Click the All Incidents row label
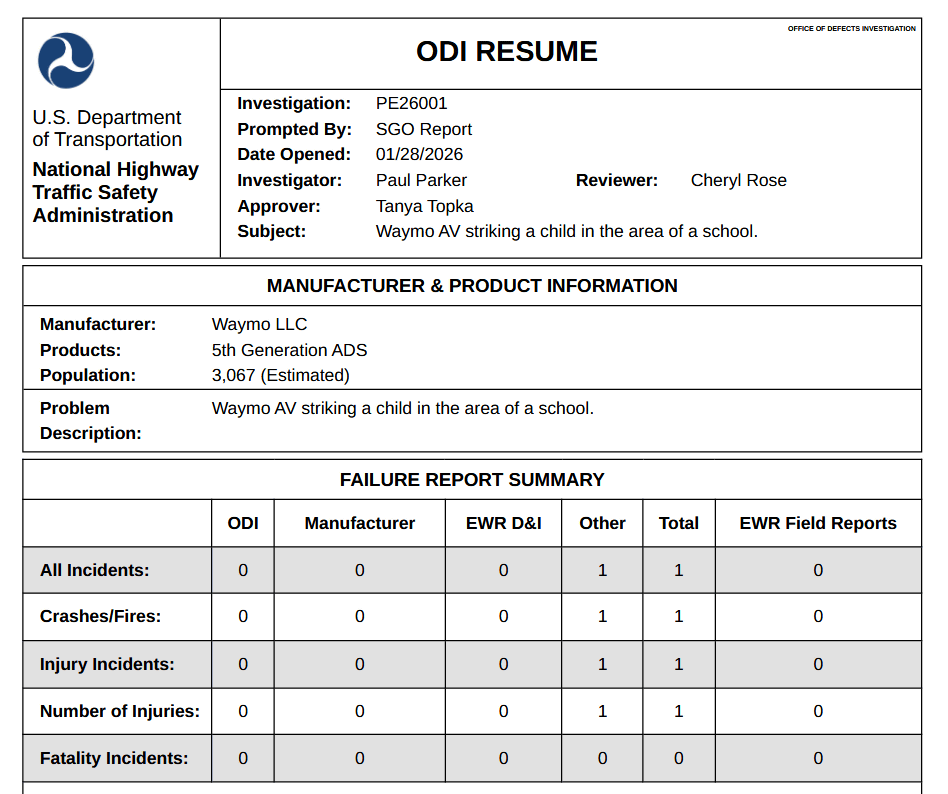Image resolution: width=948 pixels, height=794 pixels. [x=94, y=570]
